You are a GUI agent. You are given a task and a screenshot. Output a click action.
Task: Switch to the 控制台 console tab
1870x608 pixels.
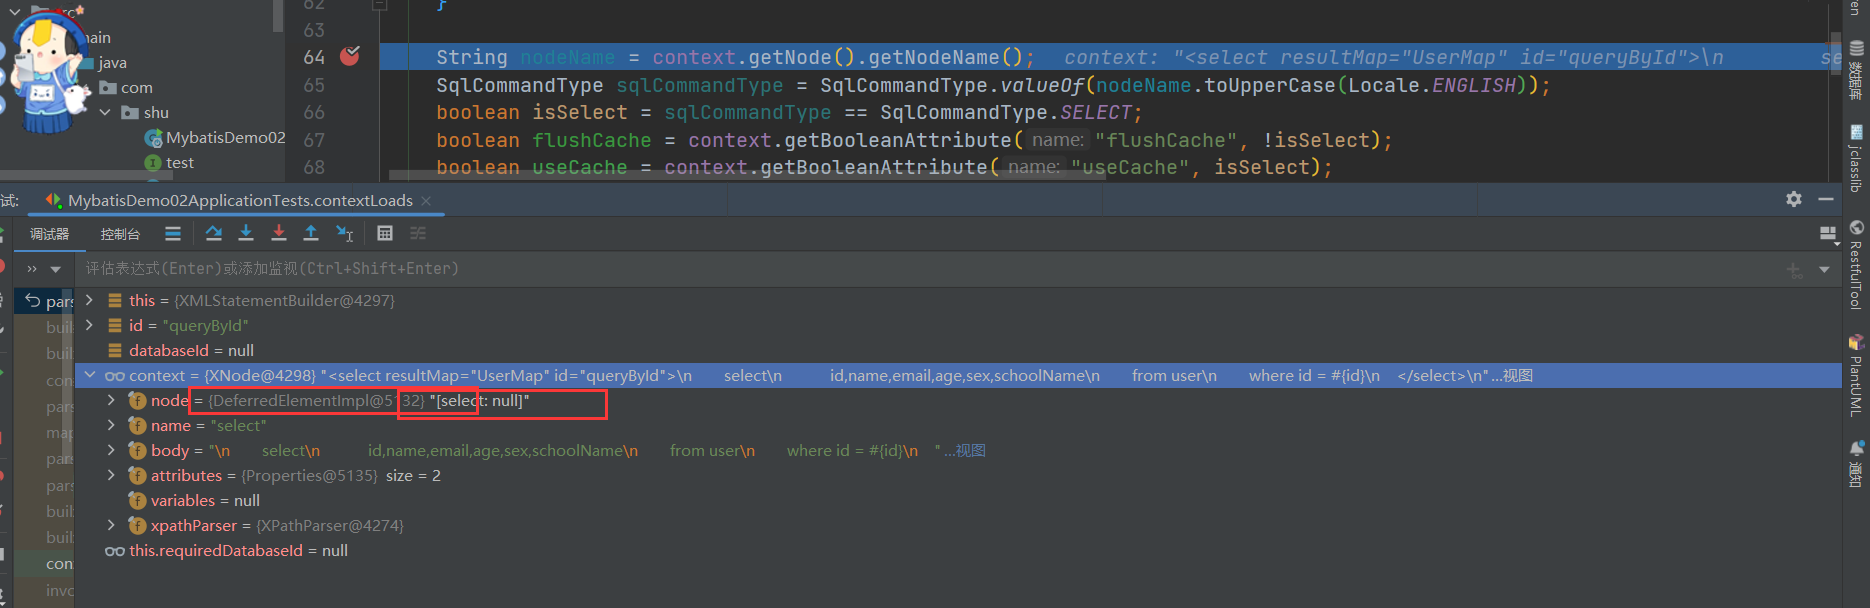(120, 234)
